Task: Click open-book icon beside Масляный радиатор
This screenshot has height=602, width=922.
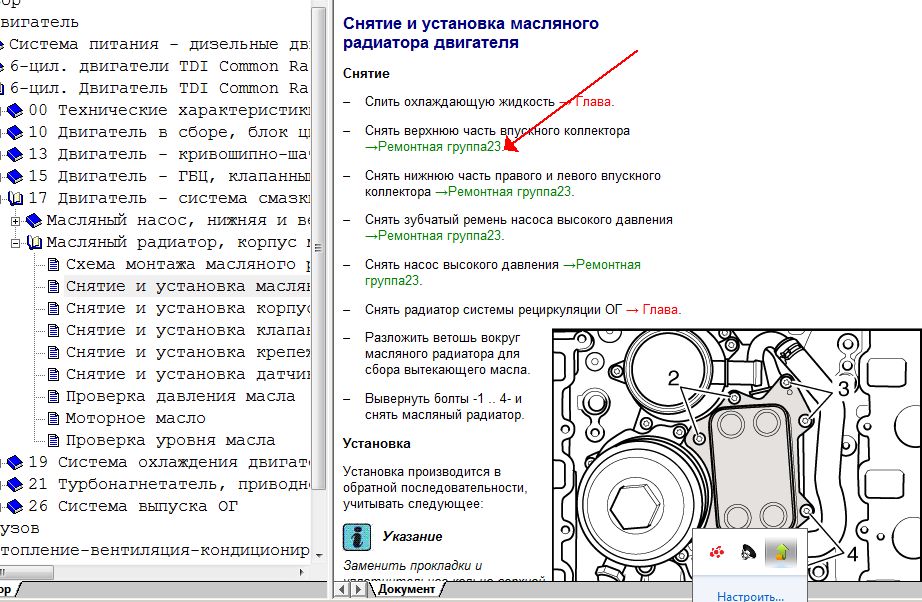Action: click(34, 242)
